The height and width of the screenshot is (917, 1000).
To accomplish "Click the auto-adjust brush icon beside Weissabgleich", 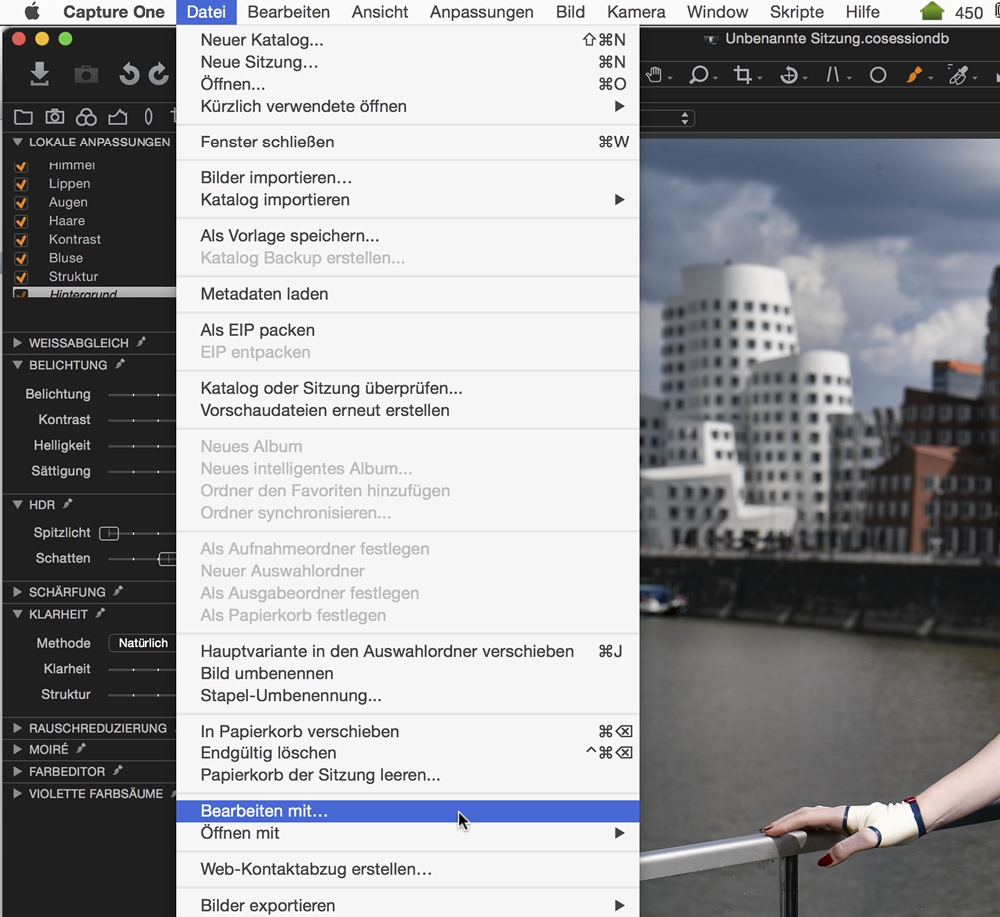I will click(x=141, y=342).
